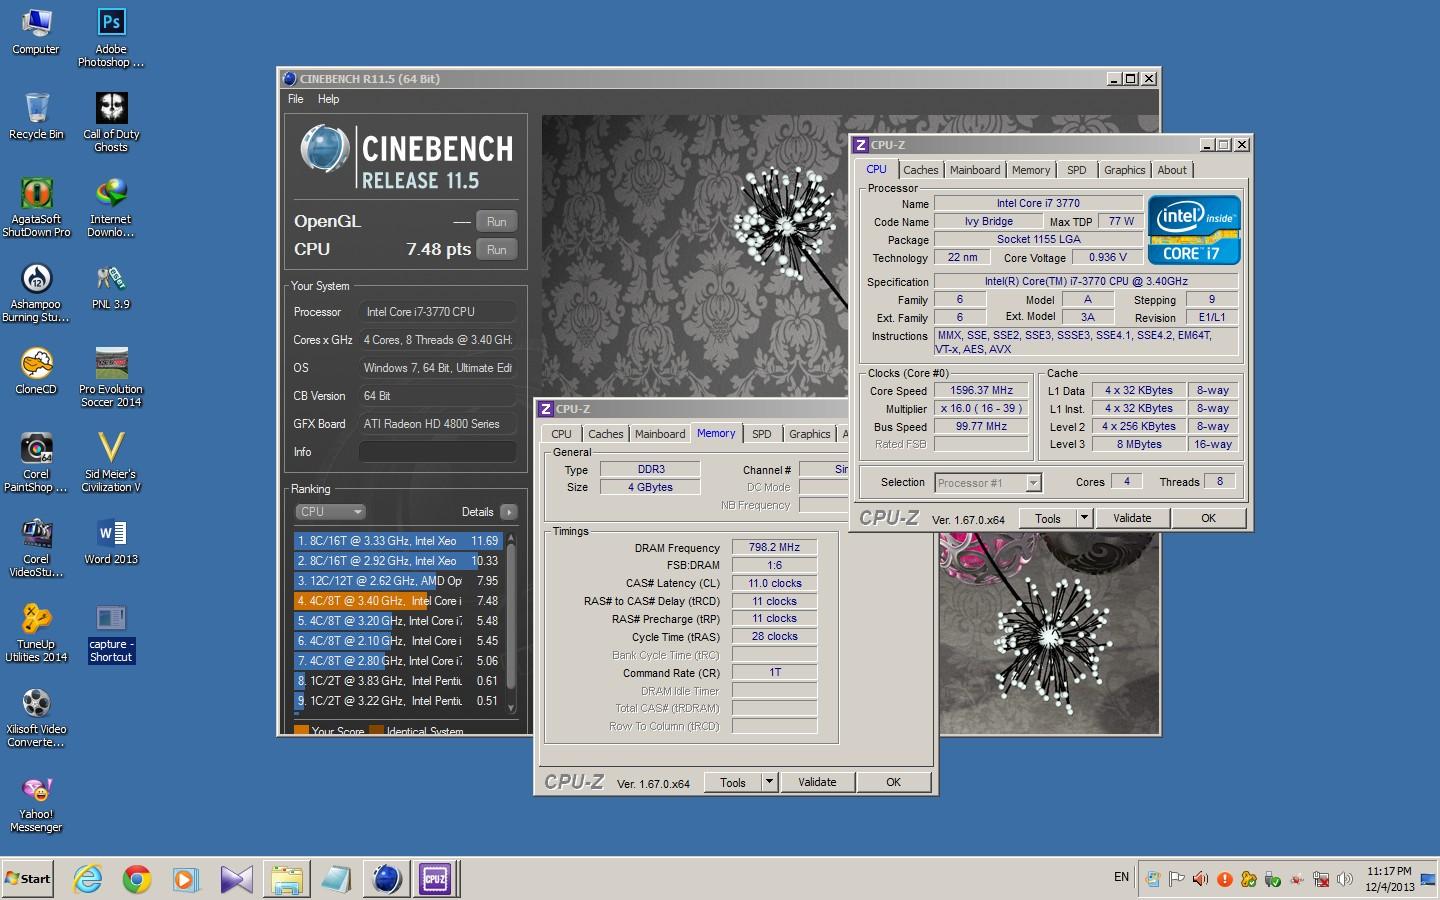Image resolution: width=1440 pixels, height=900 pixels.
Task: Open Tools dropdown arrow in front CPU-Z
Action: click(x=1084, y=518)
